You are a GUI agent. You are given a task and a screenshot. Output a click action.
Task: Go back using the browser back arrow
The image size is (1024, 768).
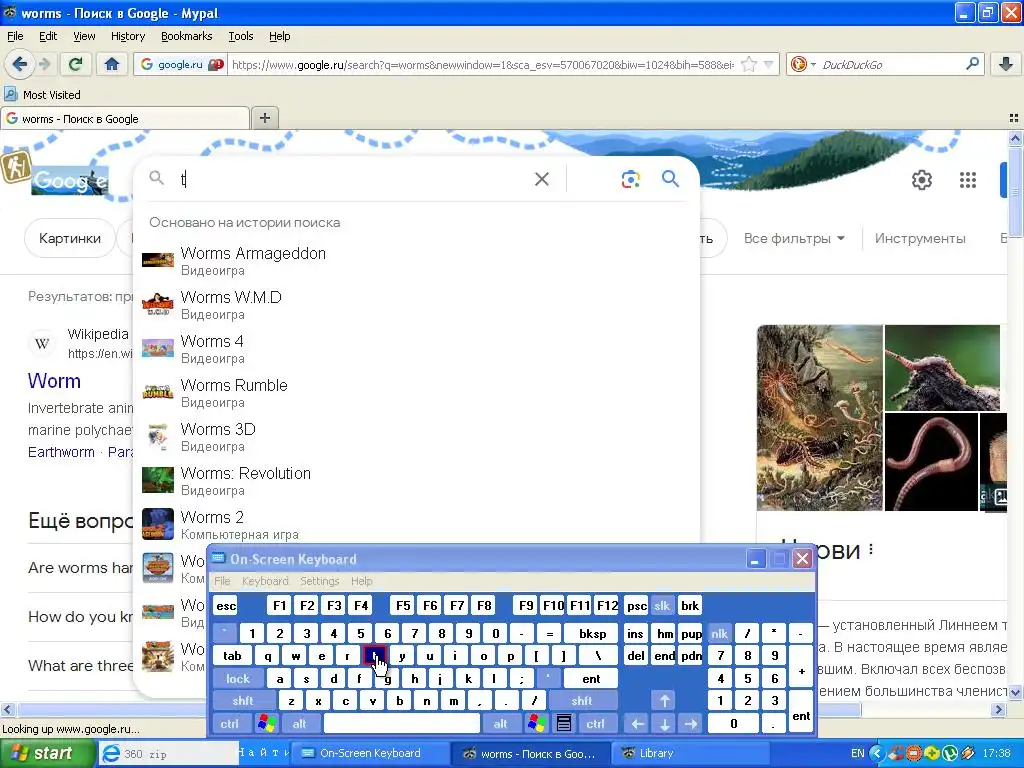point(19,64)
